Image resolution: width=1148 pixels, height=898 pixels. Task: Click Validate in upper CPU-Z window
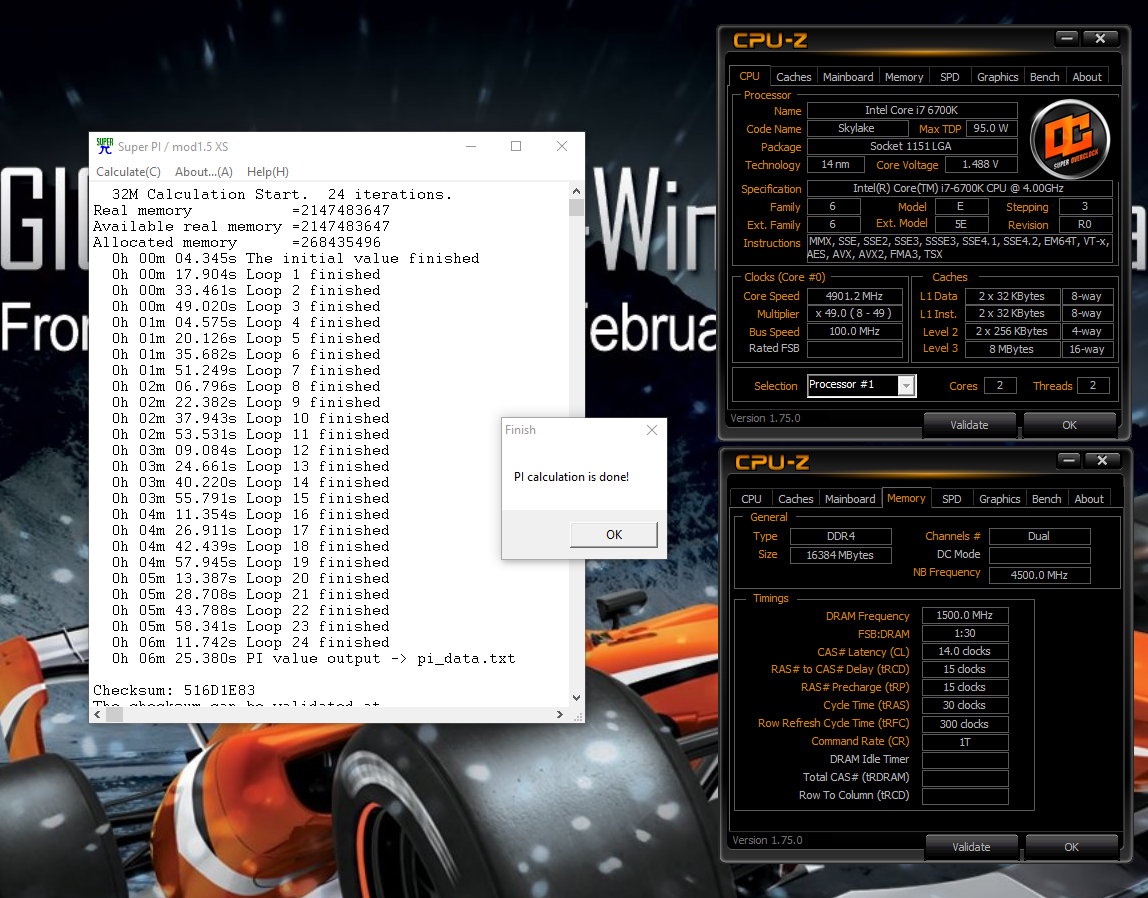(x=969, y=425)
